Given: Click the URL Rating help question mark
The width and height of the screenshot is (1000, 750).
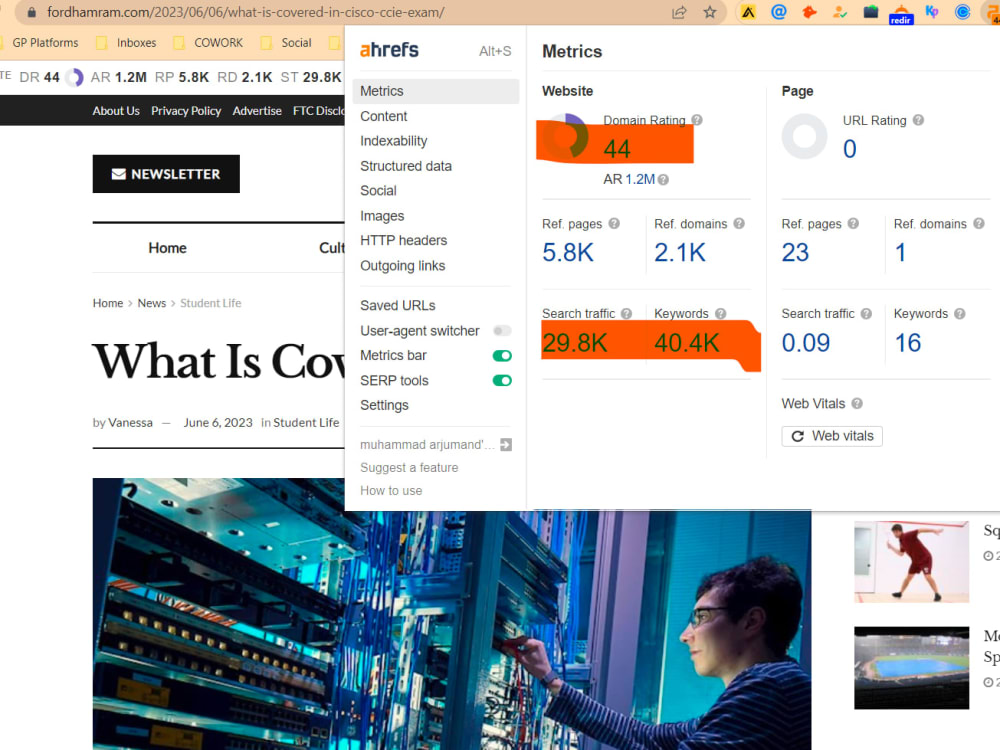Looking at the screenshot, I should pos(918,120).
